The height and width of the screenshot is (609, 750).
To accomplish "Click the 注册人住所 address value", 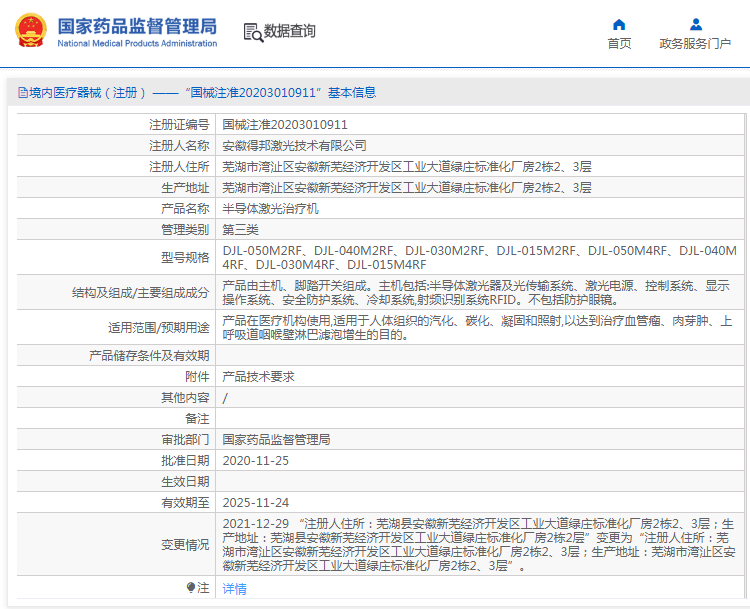I will pyautogui.click(x=407, y=166).
